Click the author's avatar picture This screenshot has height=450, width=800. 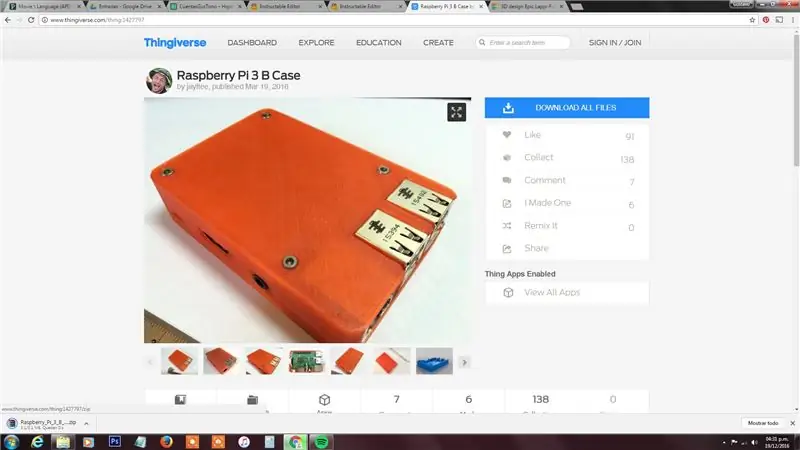159,81
